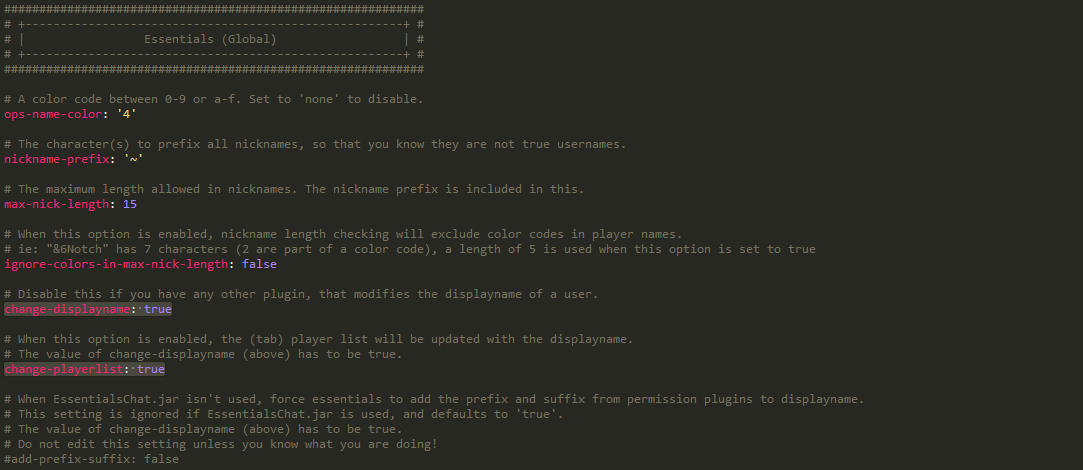Place cursor on the ops-name-color key

pyautogui.click(x=56, y=114)
